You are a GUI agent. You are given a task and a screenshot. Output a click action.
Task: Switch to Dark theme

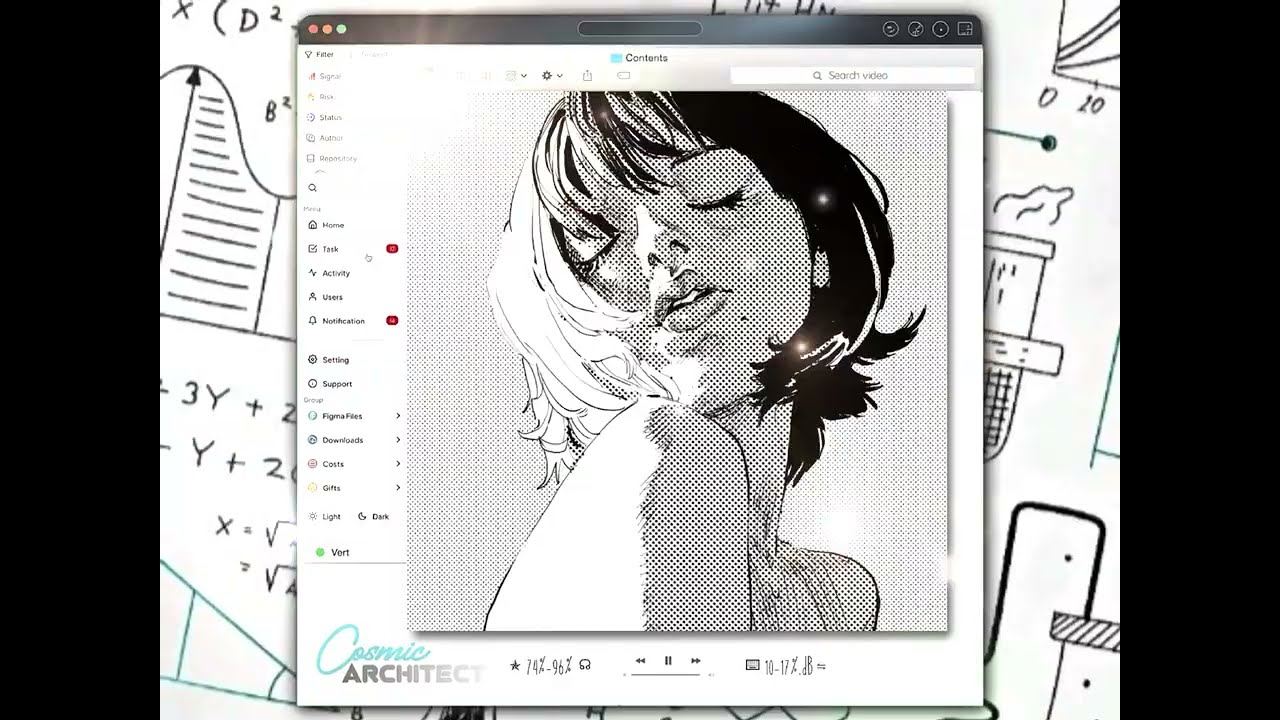pyautogui.click(x=374, y=517)
